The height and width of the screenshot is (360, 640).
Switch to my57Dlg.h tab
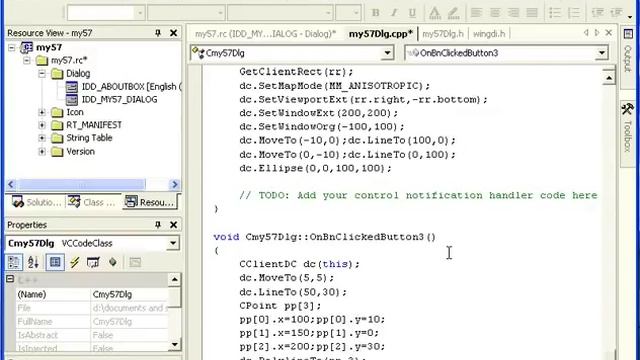click(x=443, y=34)
